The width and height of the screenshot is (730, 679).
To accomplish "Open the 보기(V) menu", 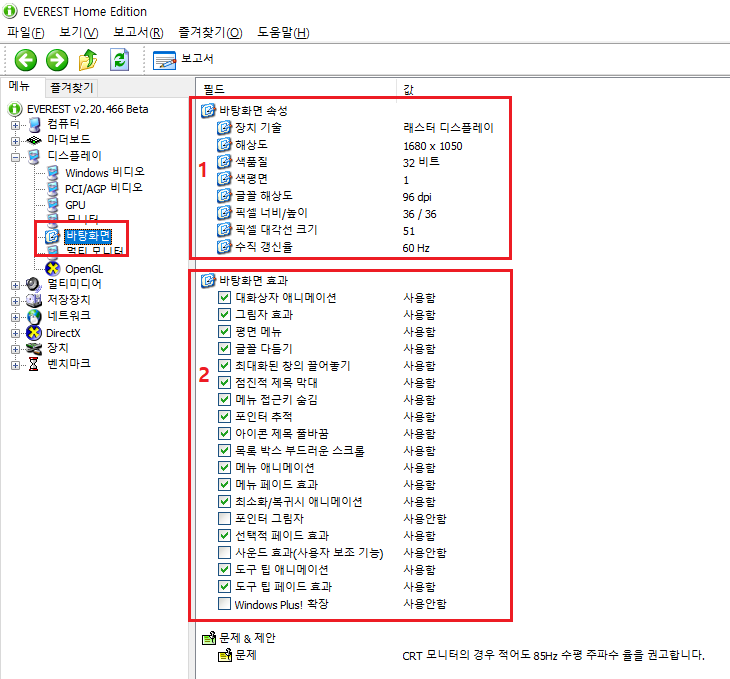I will pyautogui.click(x=79, y=33).
